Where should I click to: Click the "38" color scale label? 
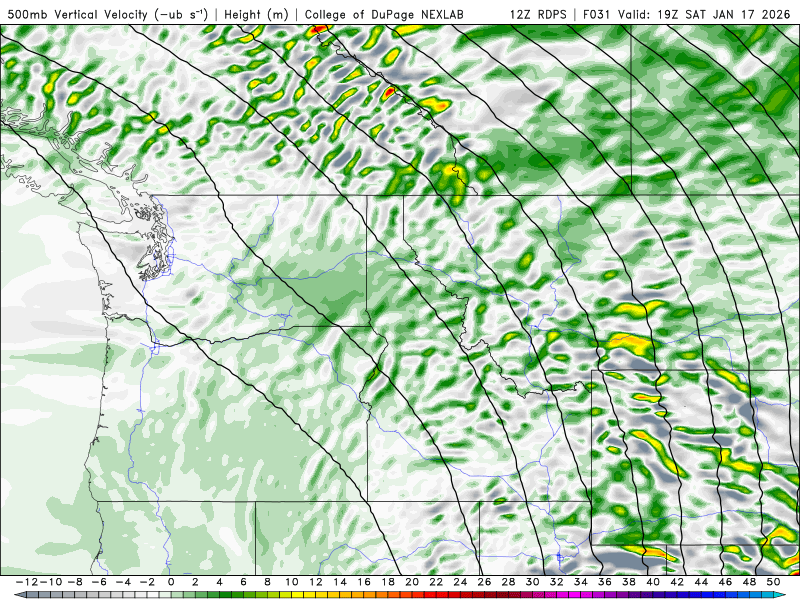[629, 582]
